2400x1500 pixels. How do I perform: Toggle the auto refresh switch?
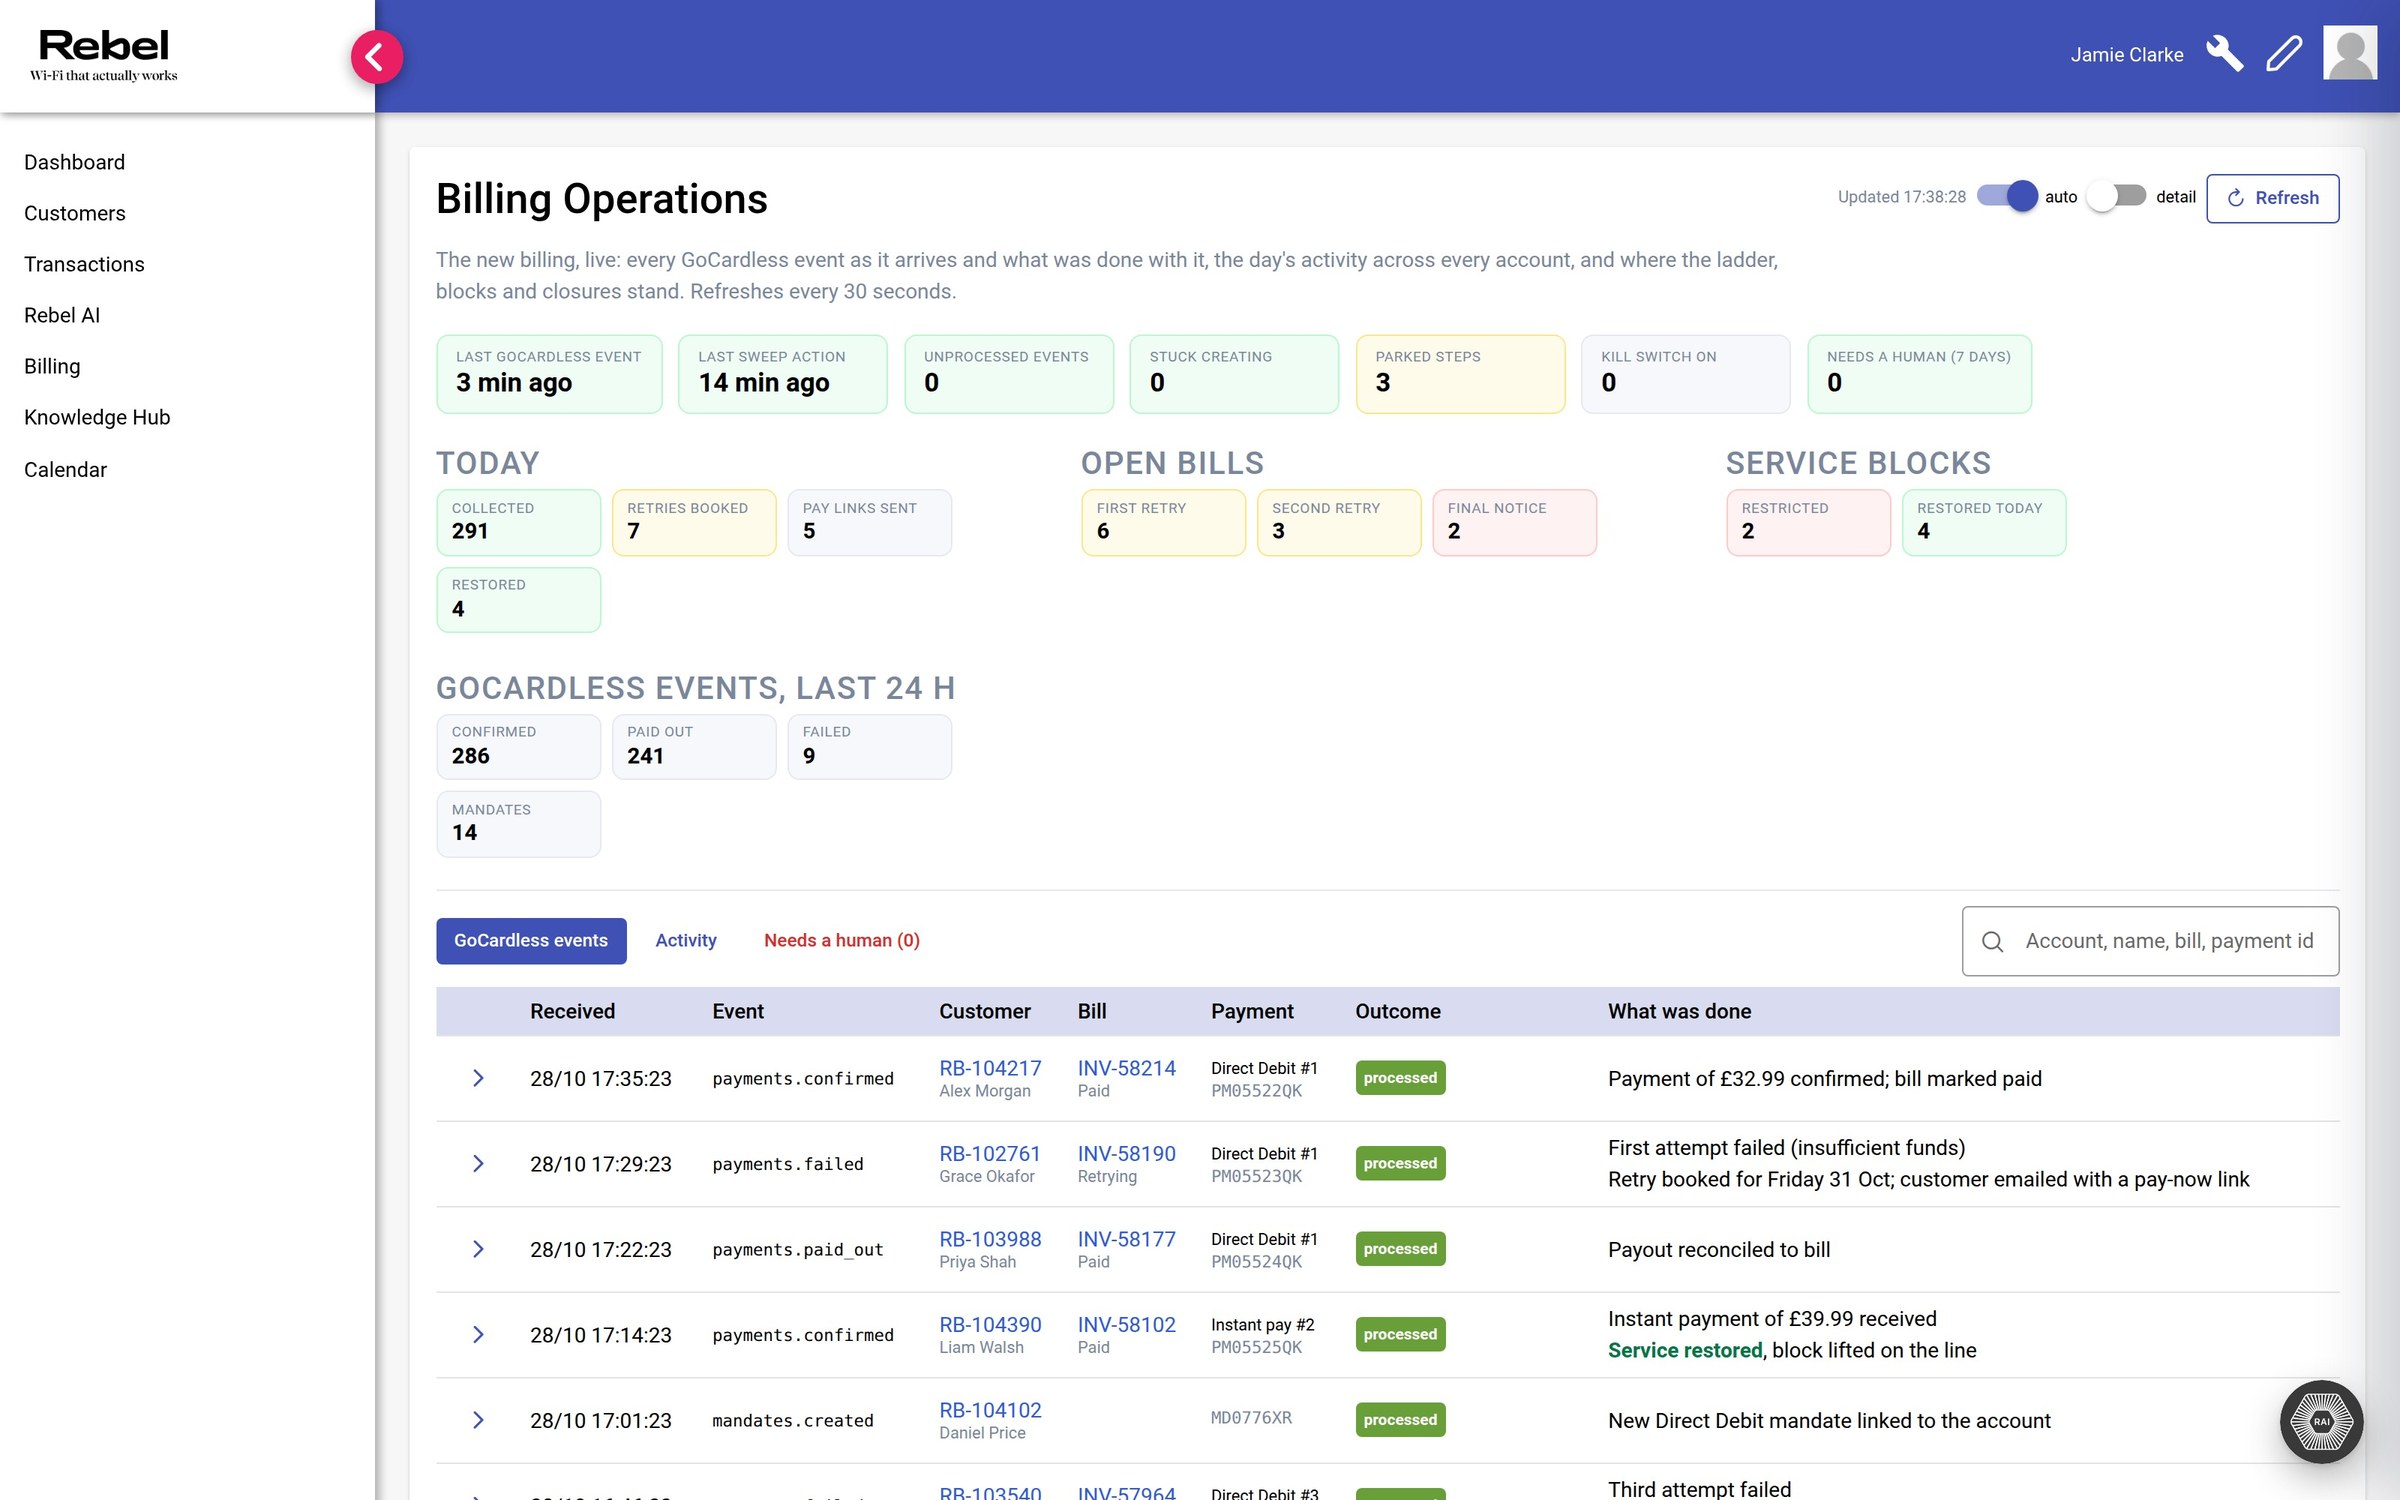(2006, 196)
